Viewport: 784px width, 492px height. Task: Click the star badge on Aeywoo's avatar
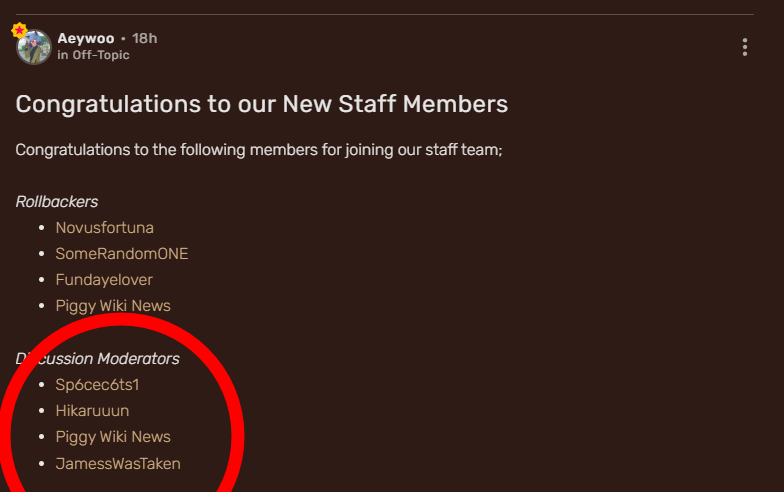(19, 31)
